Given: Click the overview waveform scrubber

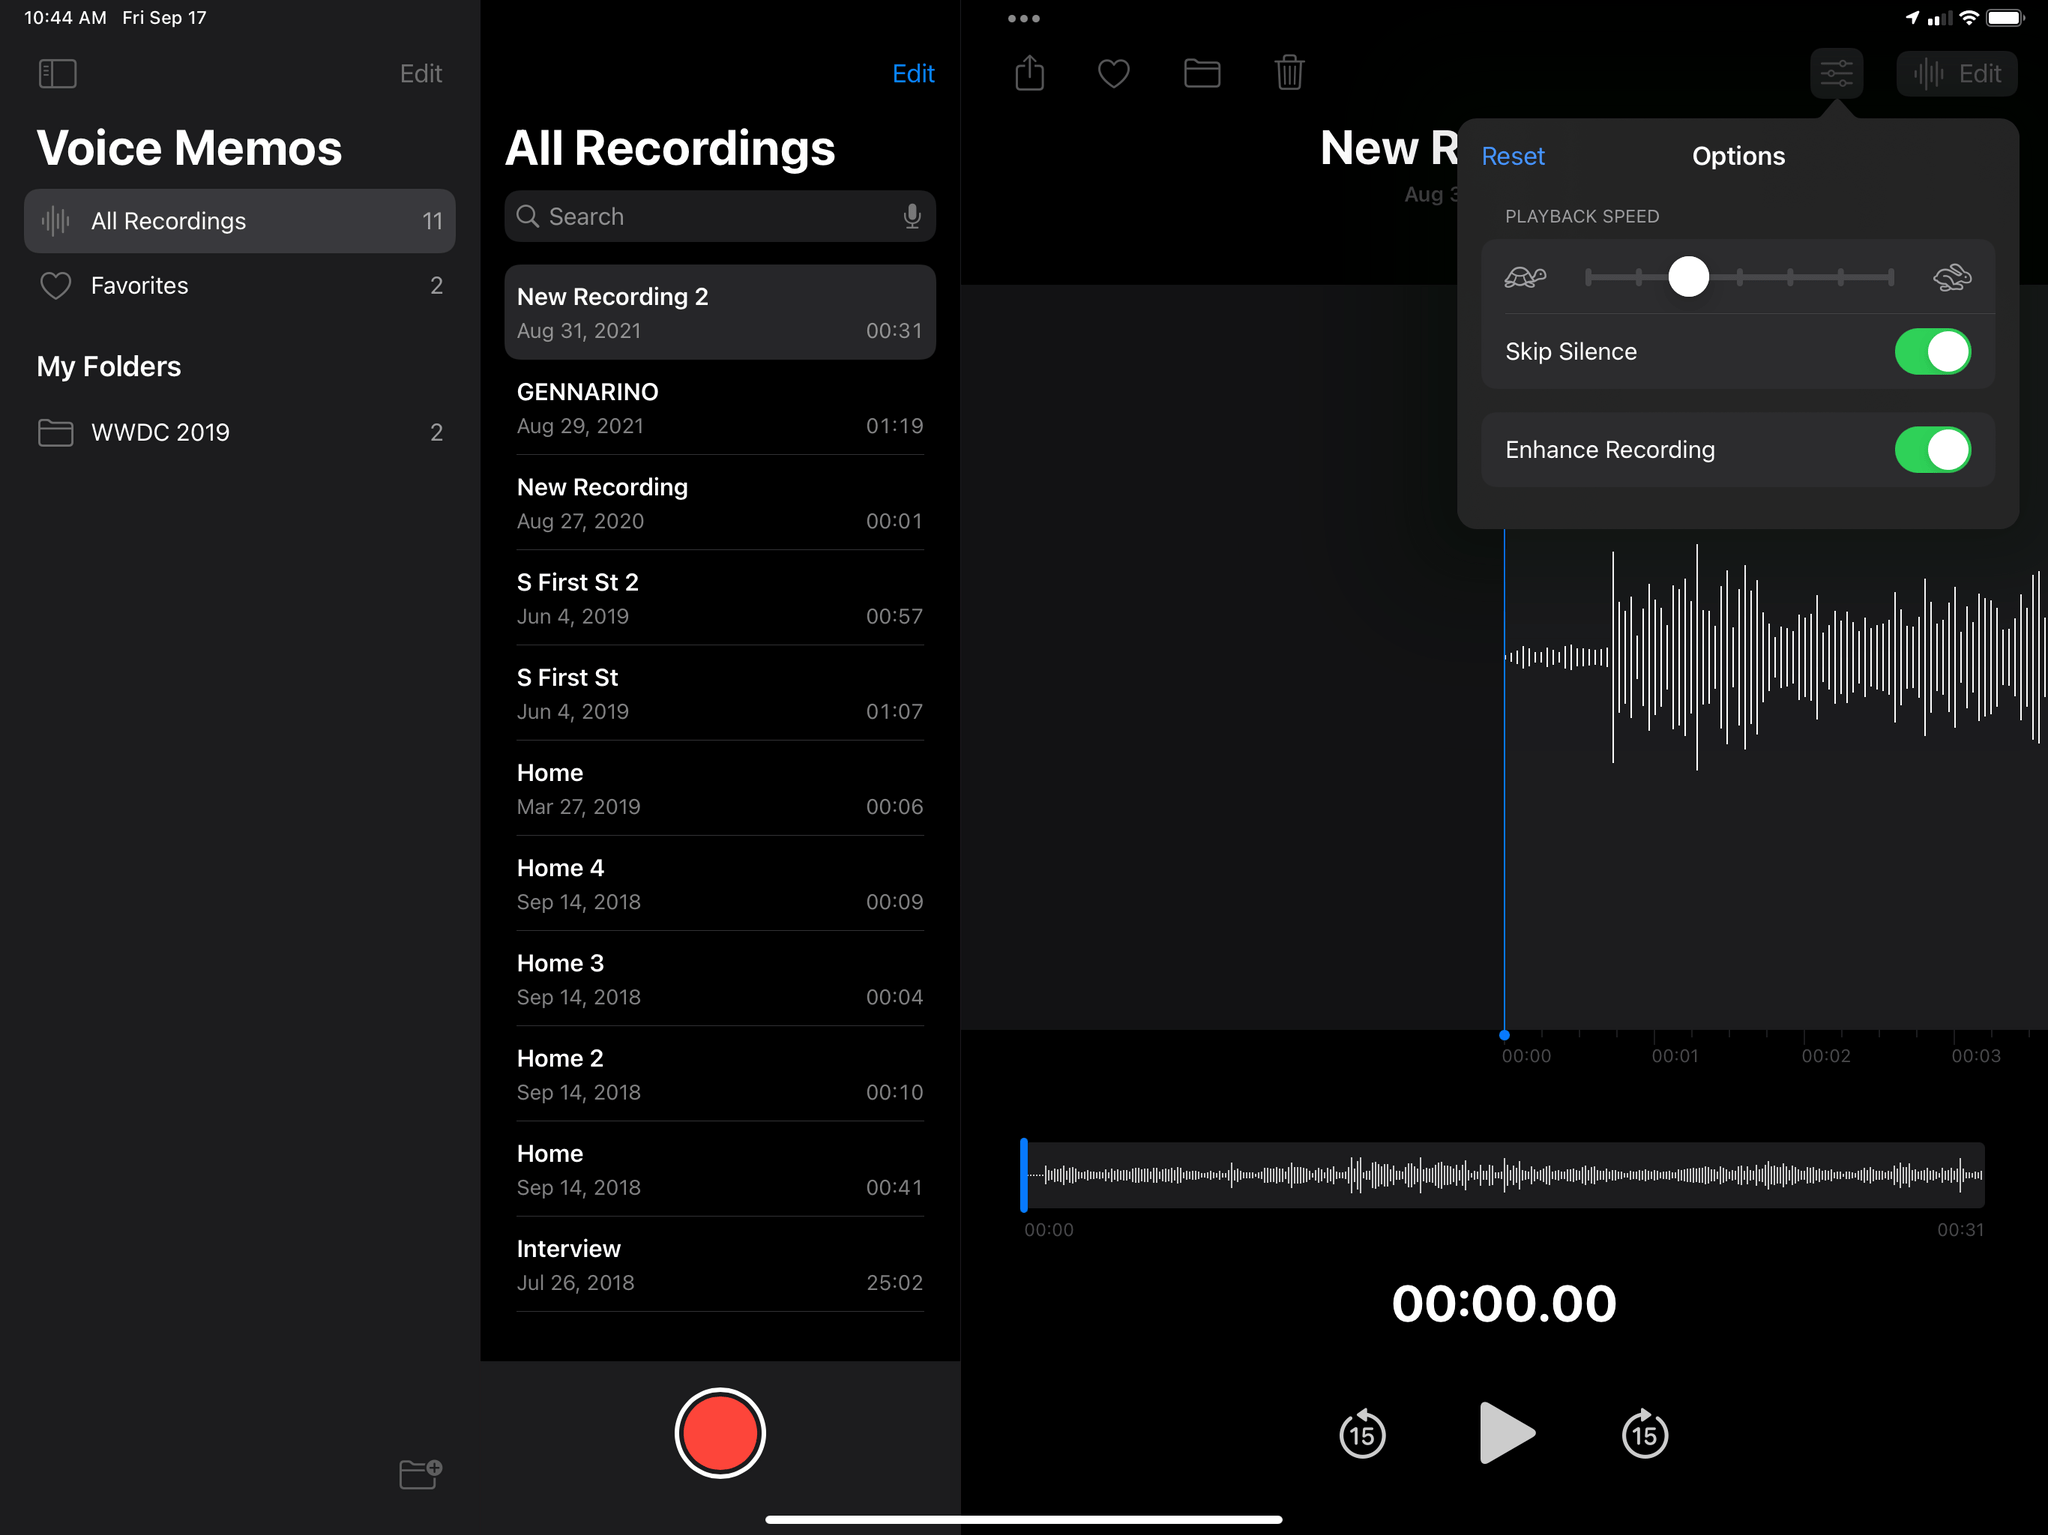Looking at the screenshot, I should pos(1503,1175).
